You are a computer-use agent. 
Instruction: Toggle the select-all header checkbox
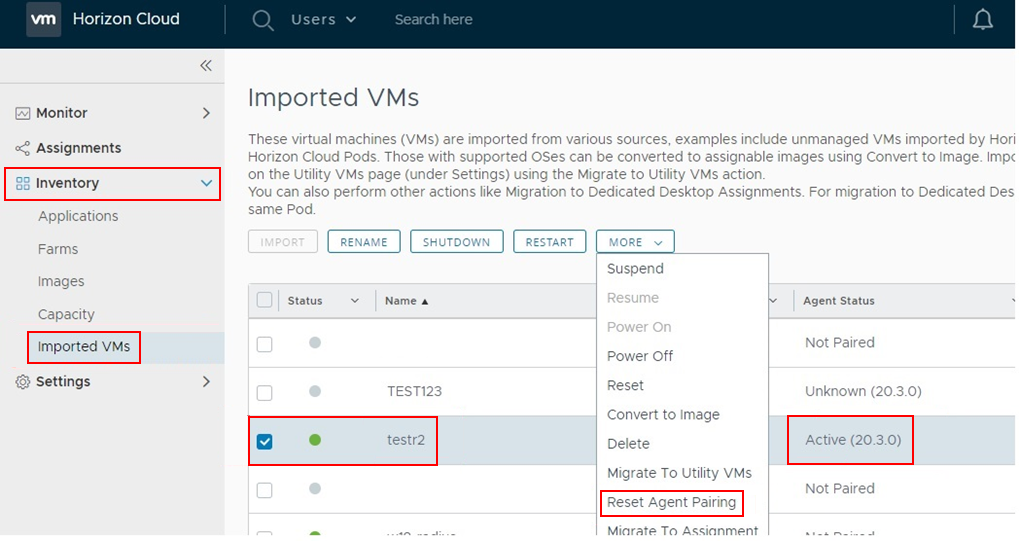[x=264, y=300]
